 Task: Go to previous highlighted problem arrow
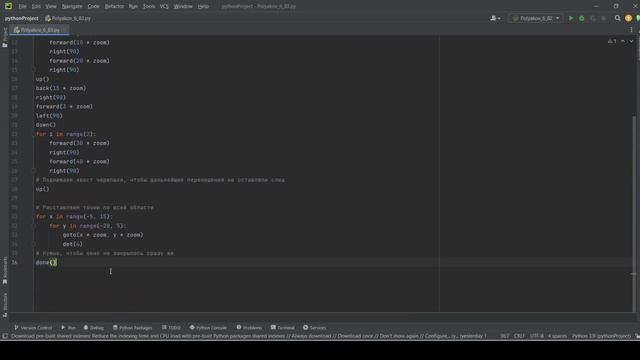623,41
